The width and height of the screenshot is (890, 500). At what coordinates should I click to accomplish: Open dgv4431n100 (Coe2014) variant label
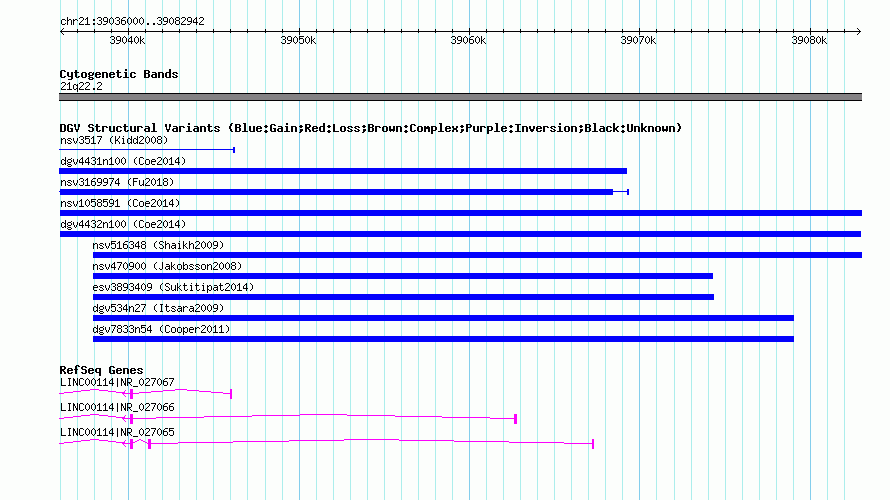point(123,161)
